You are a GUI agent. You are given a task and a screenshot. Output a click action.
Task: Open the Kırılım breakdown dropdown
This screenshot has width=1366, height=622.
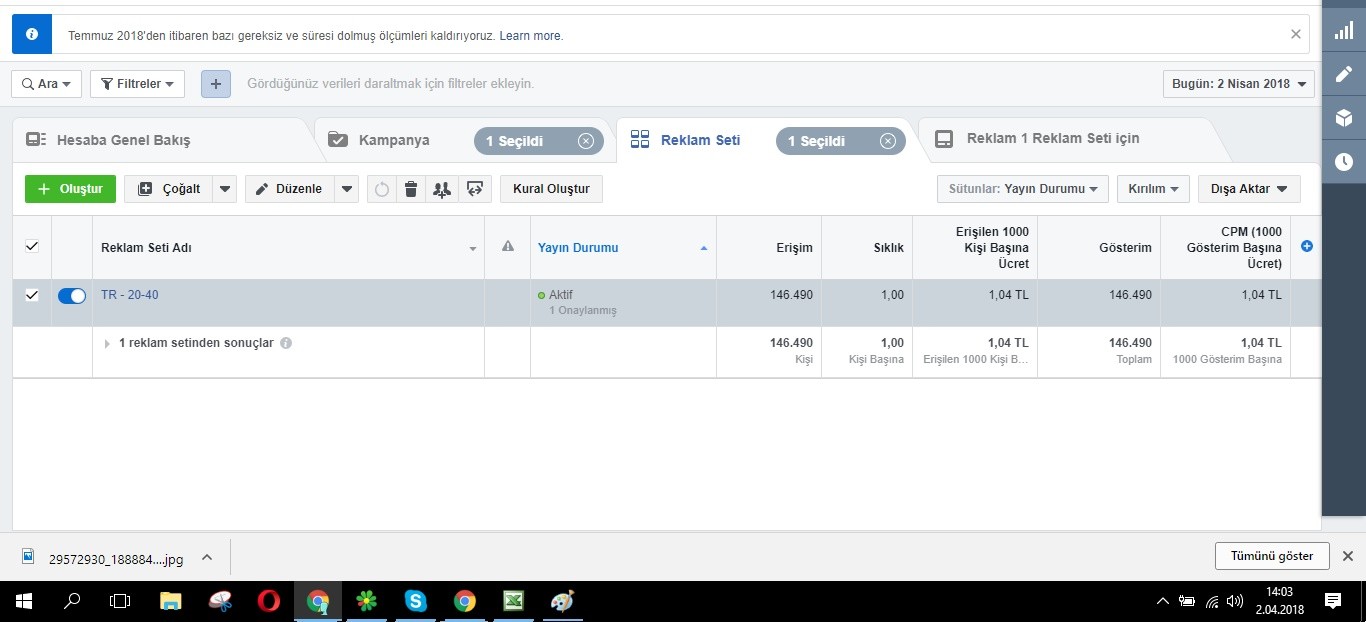click(x=1153, y=189)
